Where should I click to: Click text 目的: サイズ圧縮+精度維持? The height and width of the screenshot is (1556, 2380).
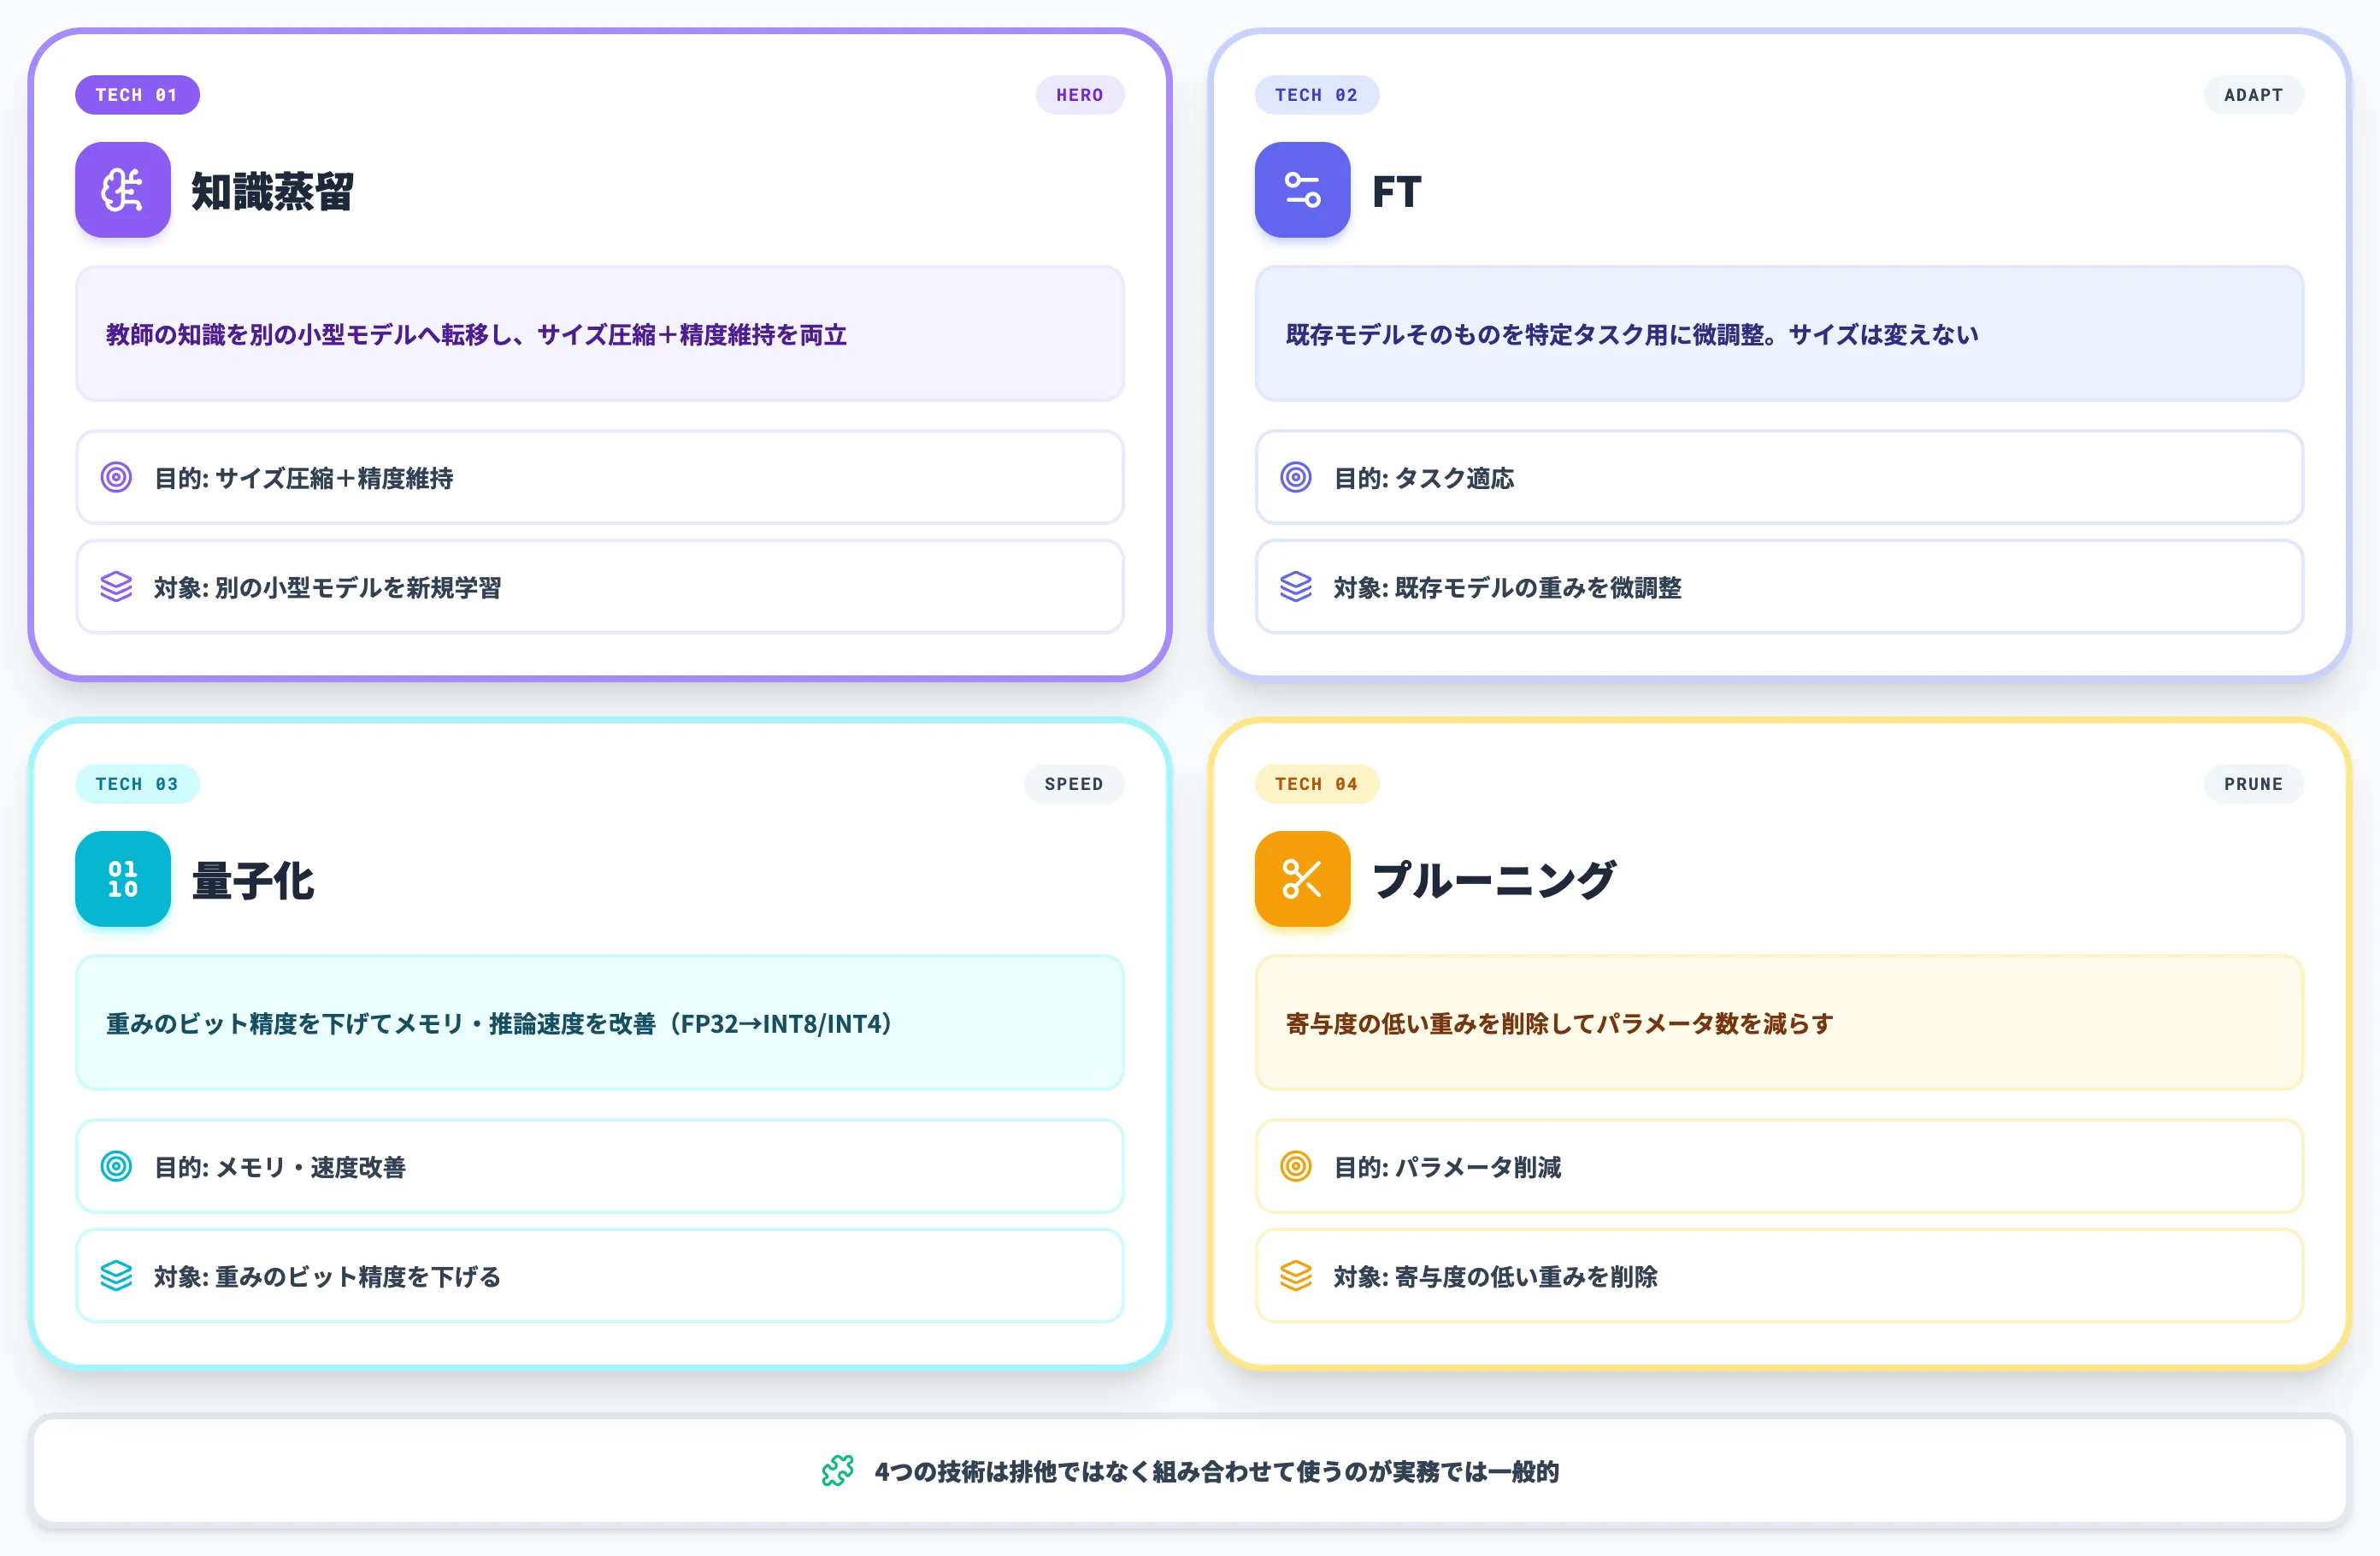[x=303, y=478]
